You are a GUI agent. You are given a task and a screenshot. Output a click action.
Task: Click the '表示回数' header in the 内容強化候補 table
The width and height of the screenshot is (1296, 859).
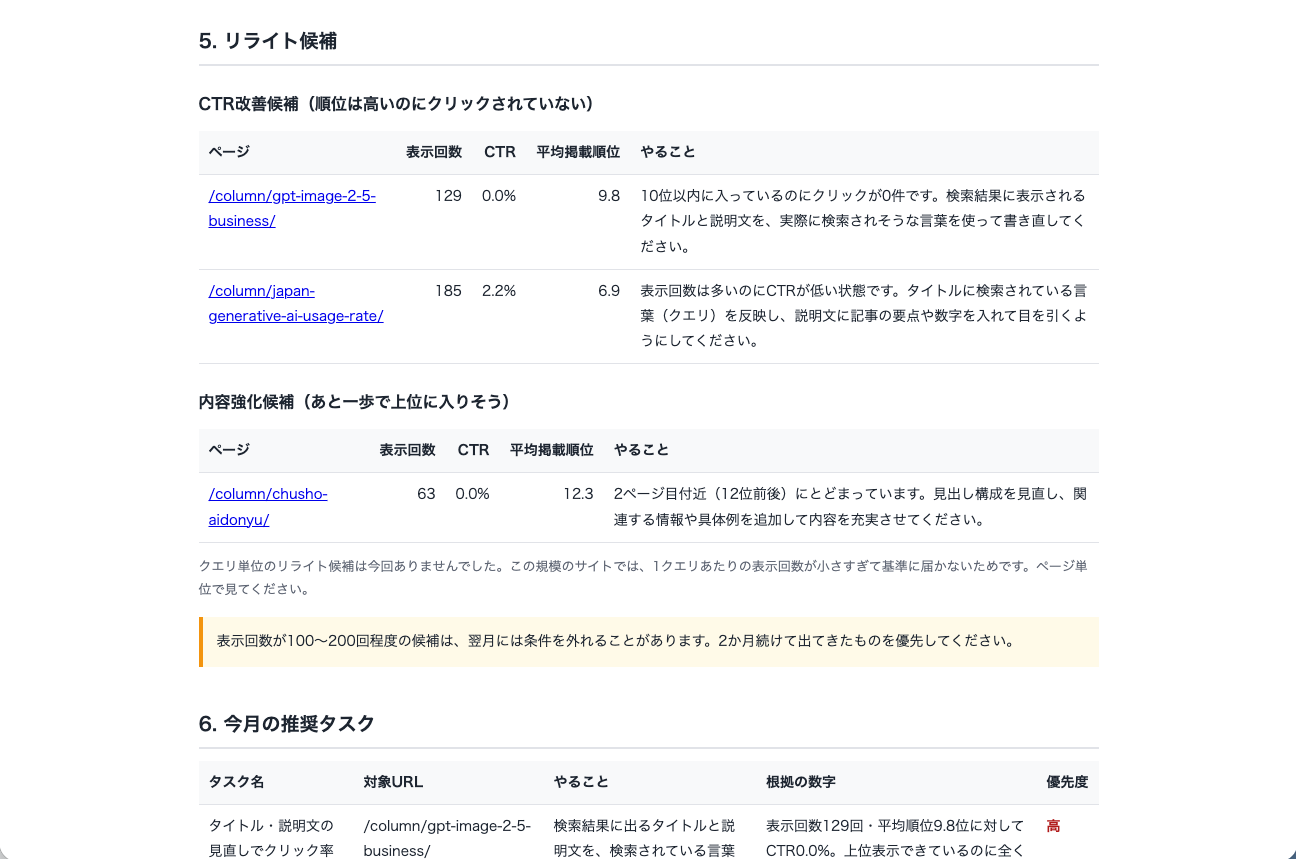pyautogui.click(x=408, y=450)
